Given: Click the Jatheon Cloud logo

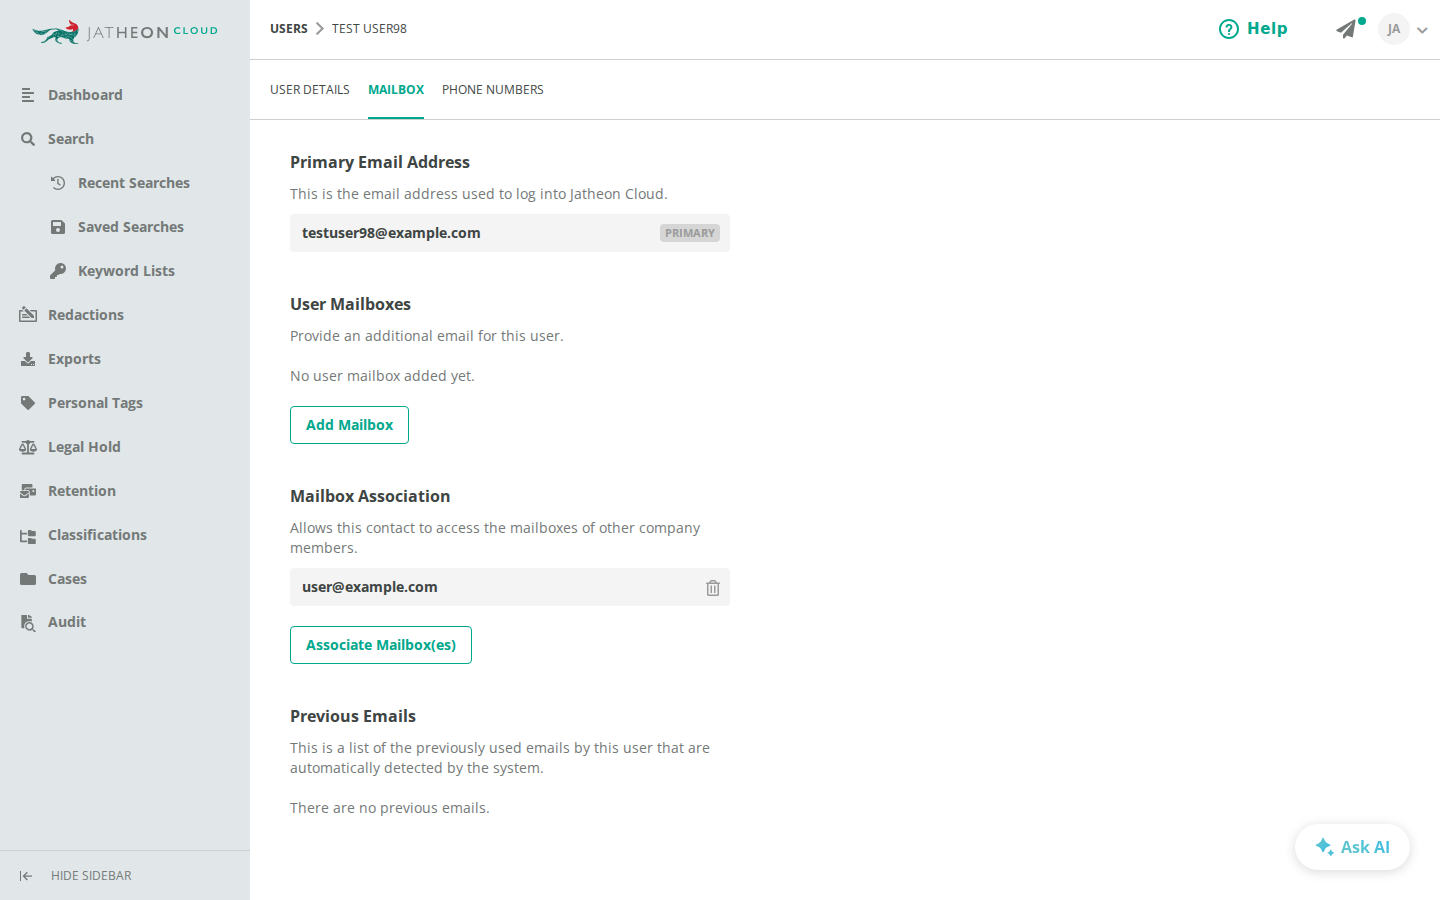Looking at the screenshot, I should [x=125, y=32].
